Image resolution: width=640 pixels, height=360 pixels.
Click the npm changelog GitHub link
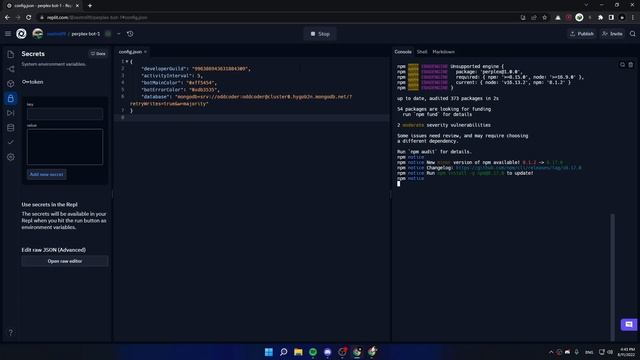point(518,168)
